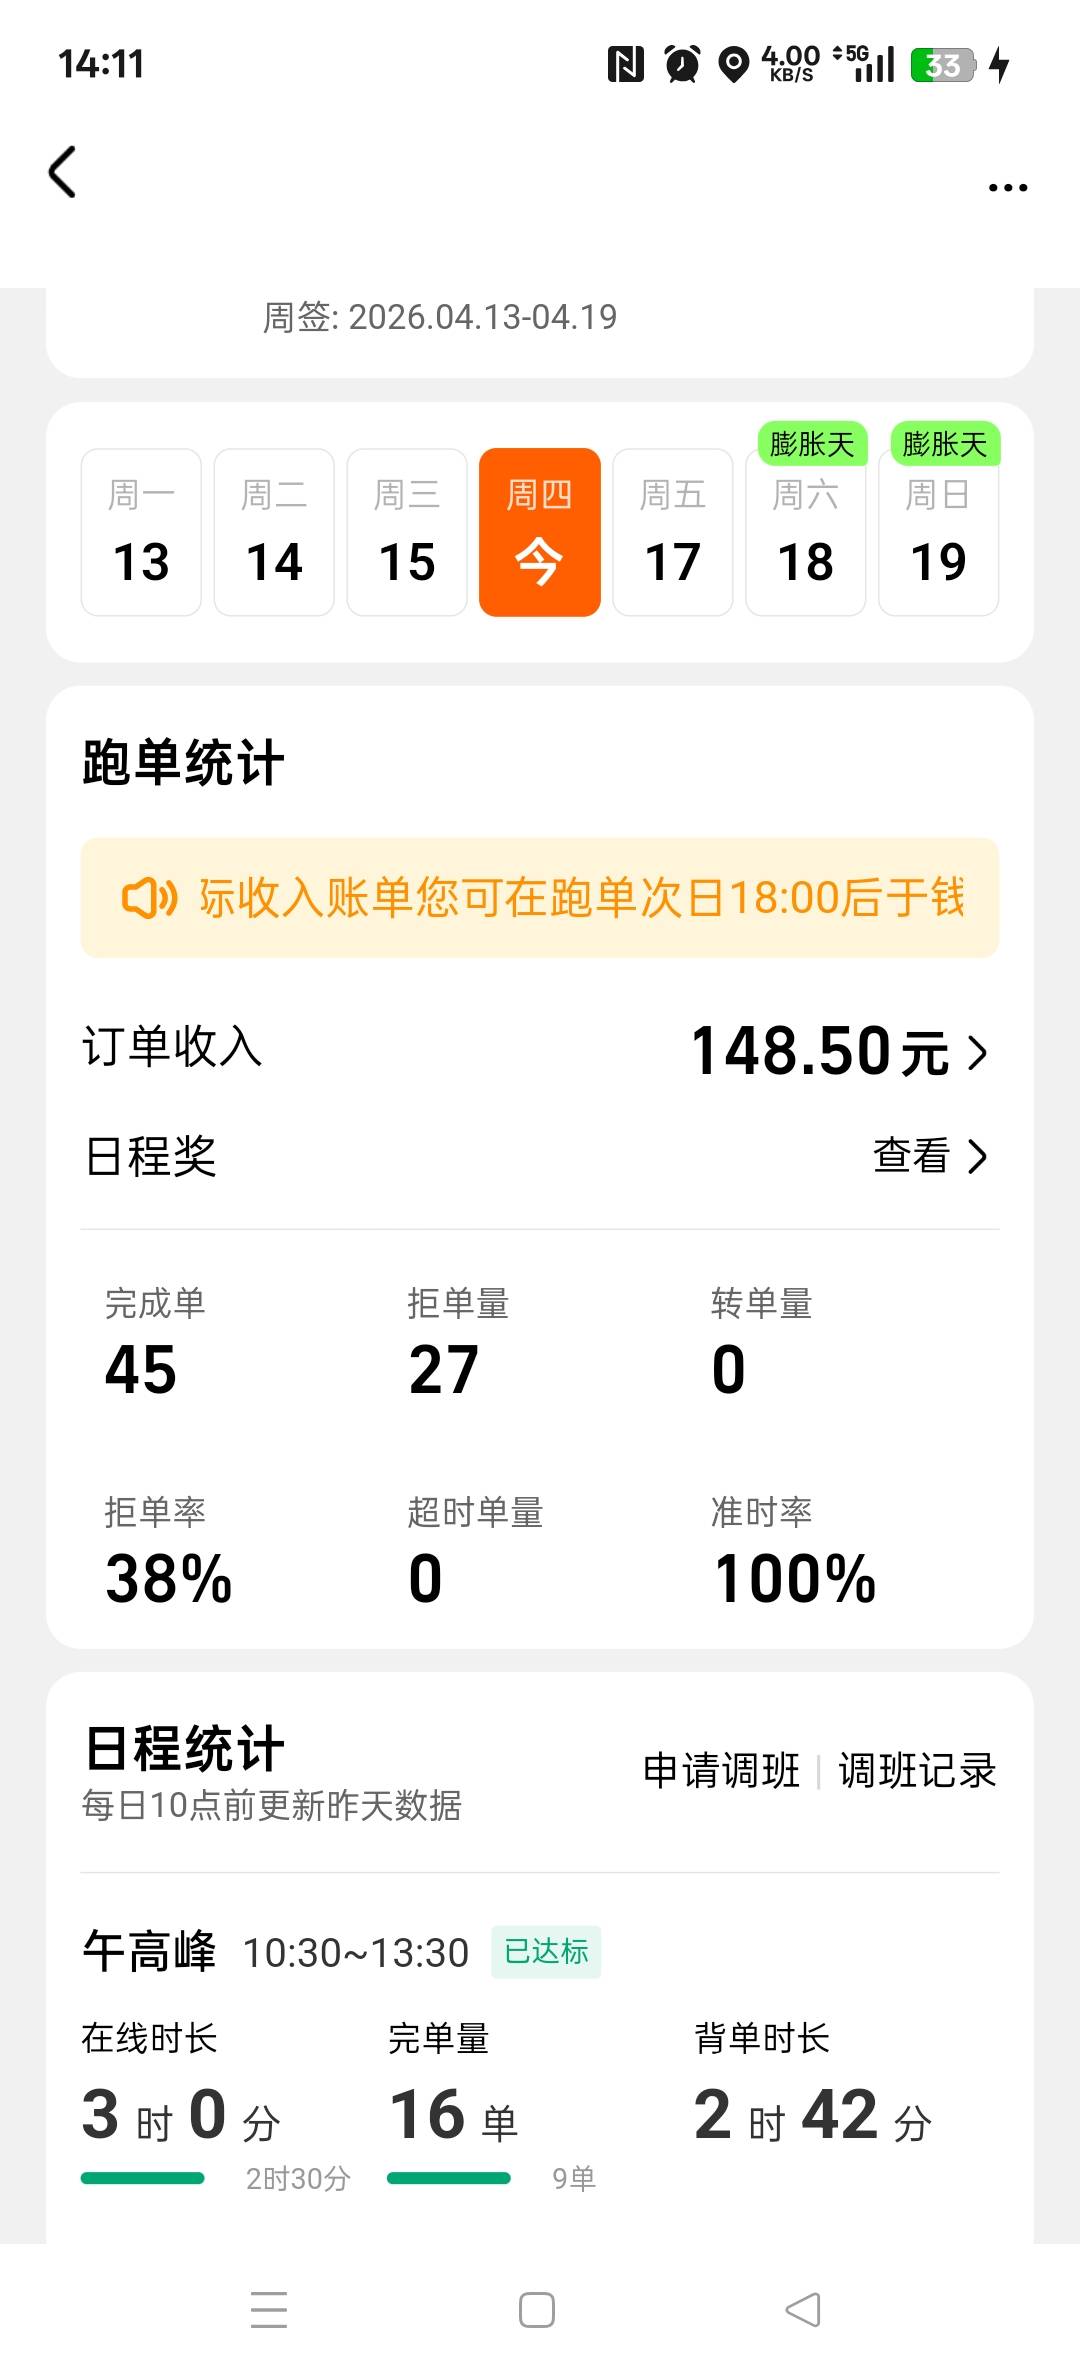Screen dimensions: 1080x2376
Task: Switch to Wednesday the 15th
Action: (407, 532)
